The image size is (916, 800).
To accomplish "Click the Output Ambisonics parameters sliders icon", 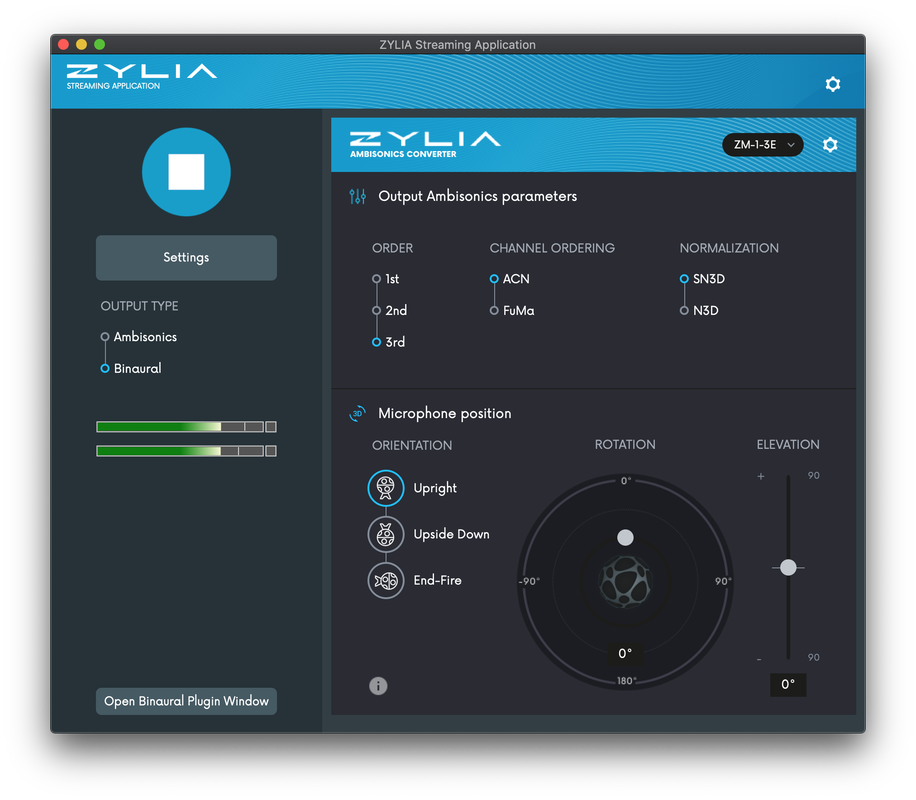I will [x=358, y=196].
